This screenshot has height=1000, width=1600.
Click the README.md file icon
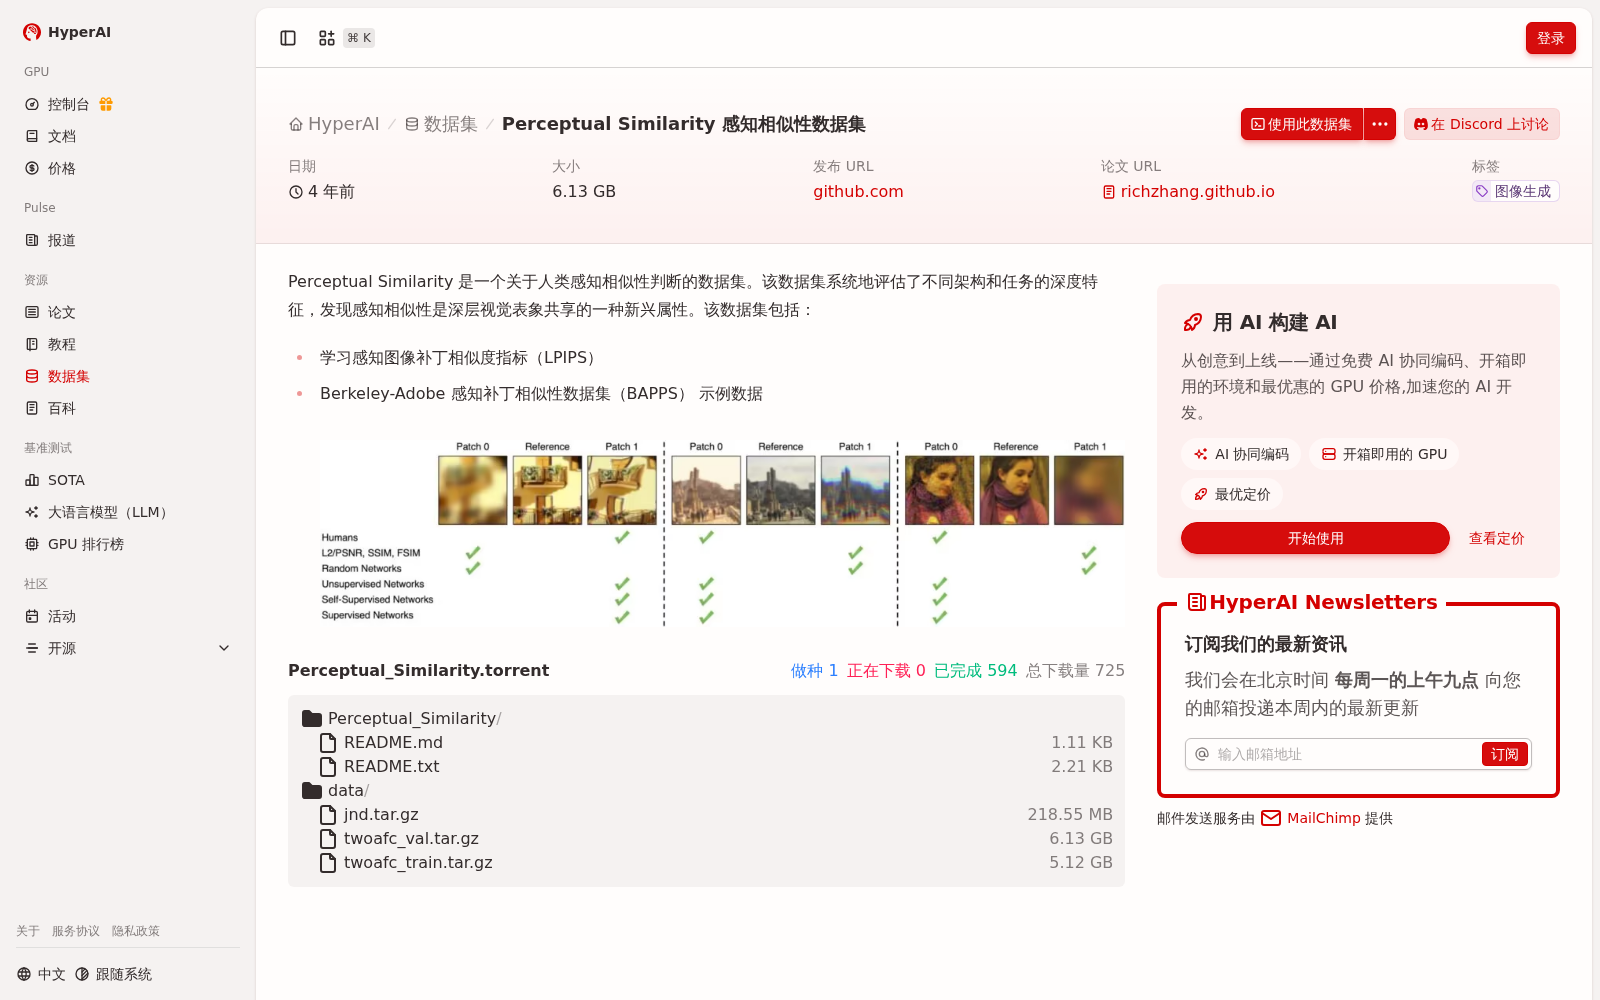click(328, 742)
